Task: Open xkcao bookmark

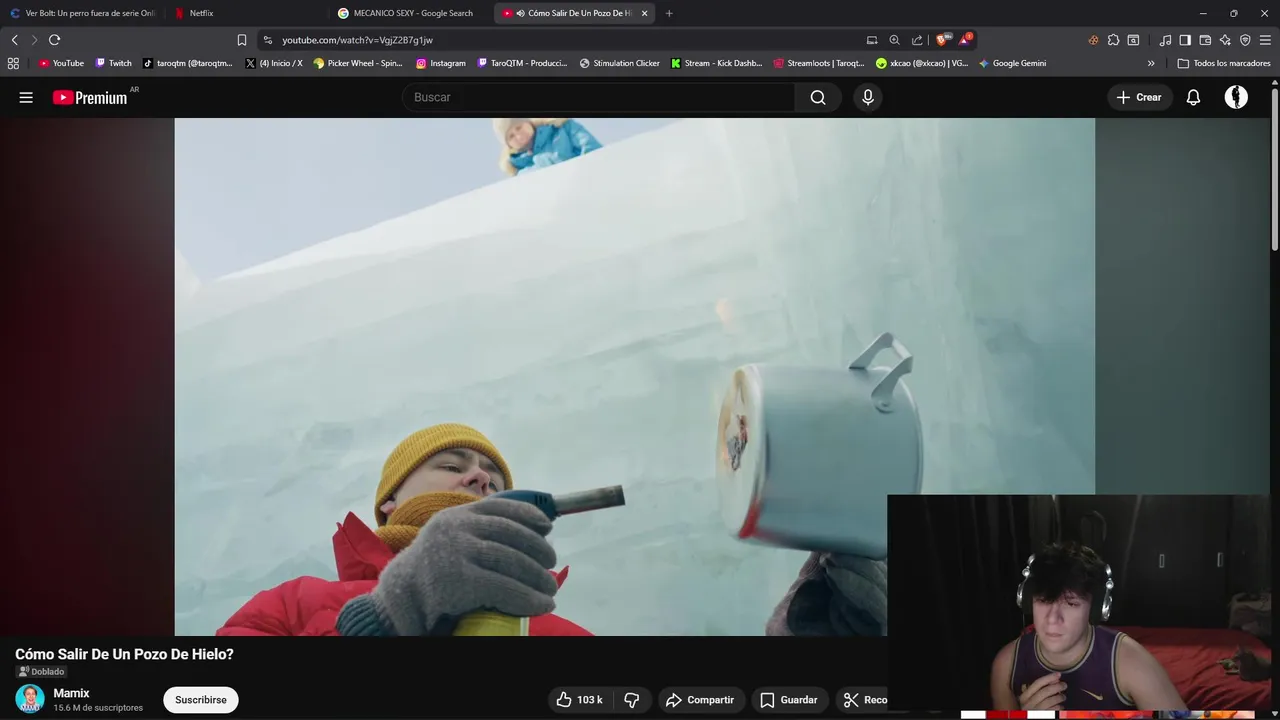Action: (x=922, y=63)
